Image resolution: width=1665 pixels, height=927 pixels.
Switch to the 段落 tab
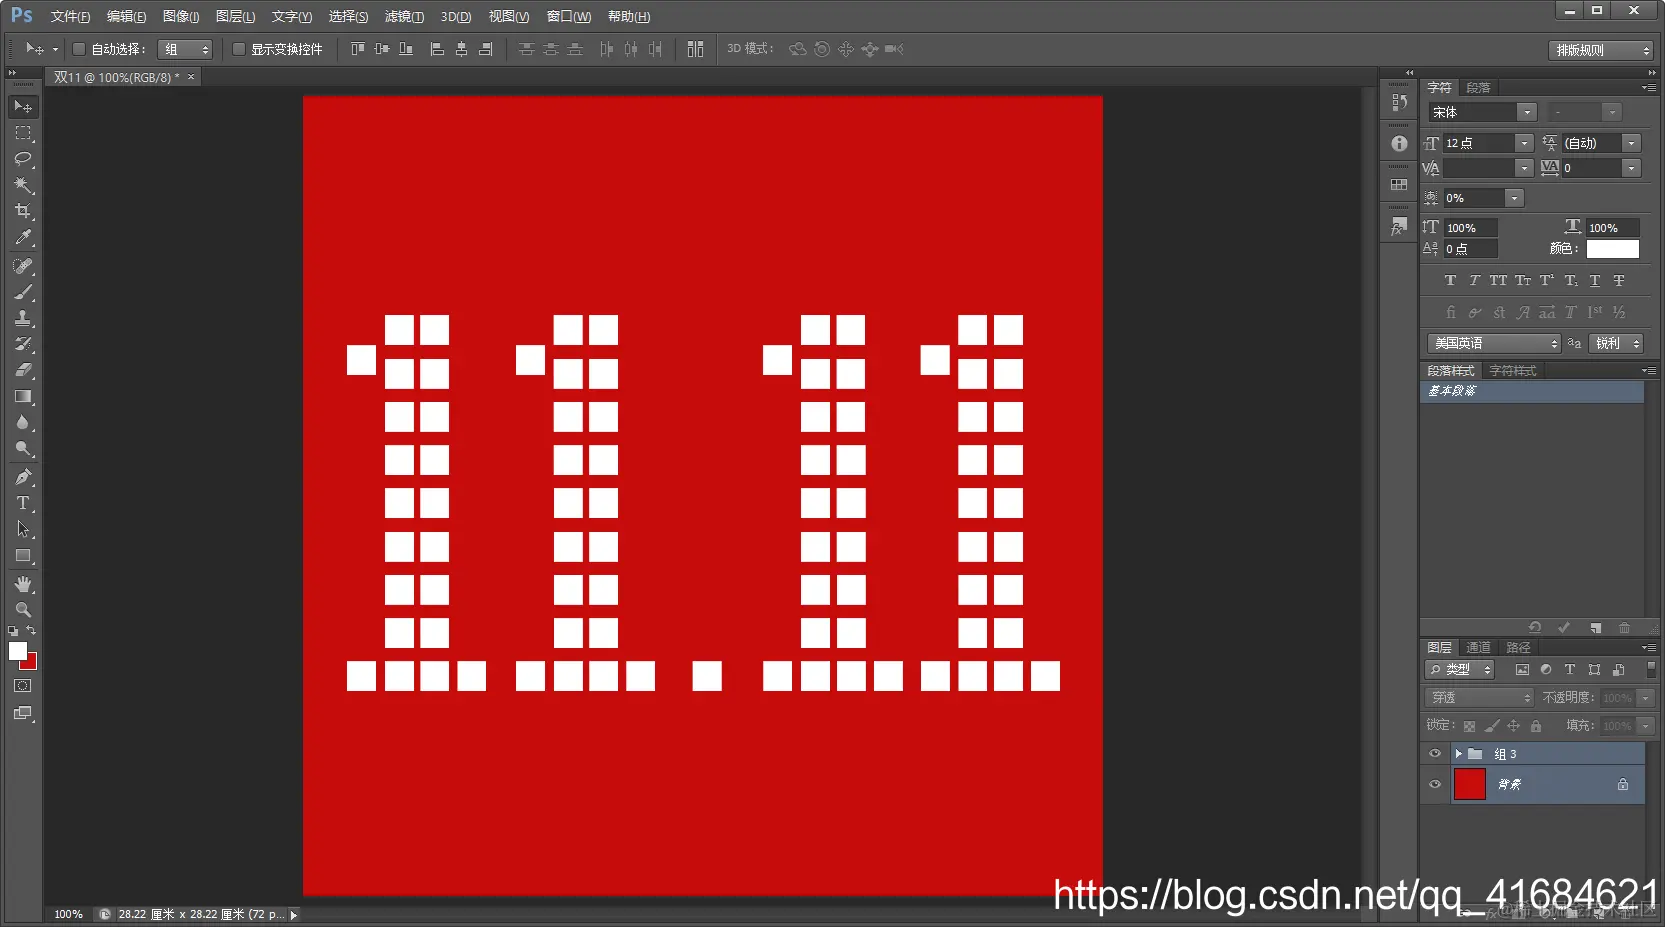1478,88
